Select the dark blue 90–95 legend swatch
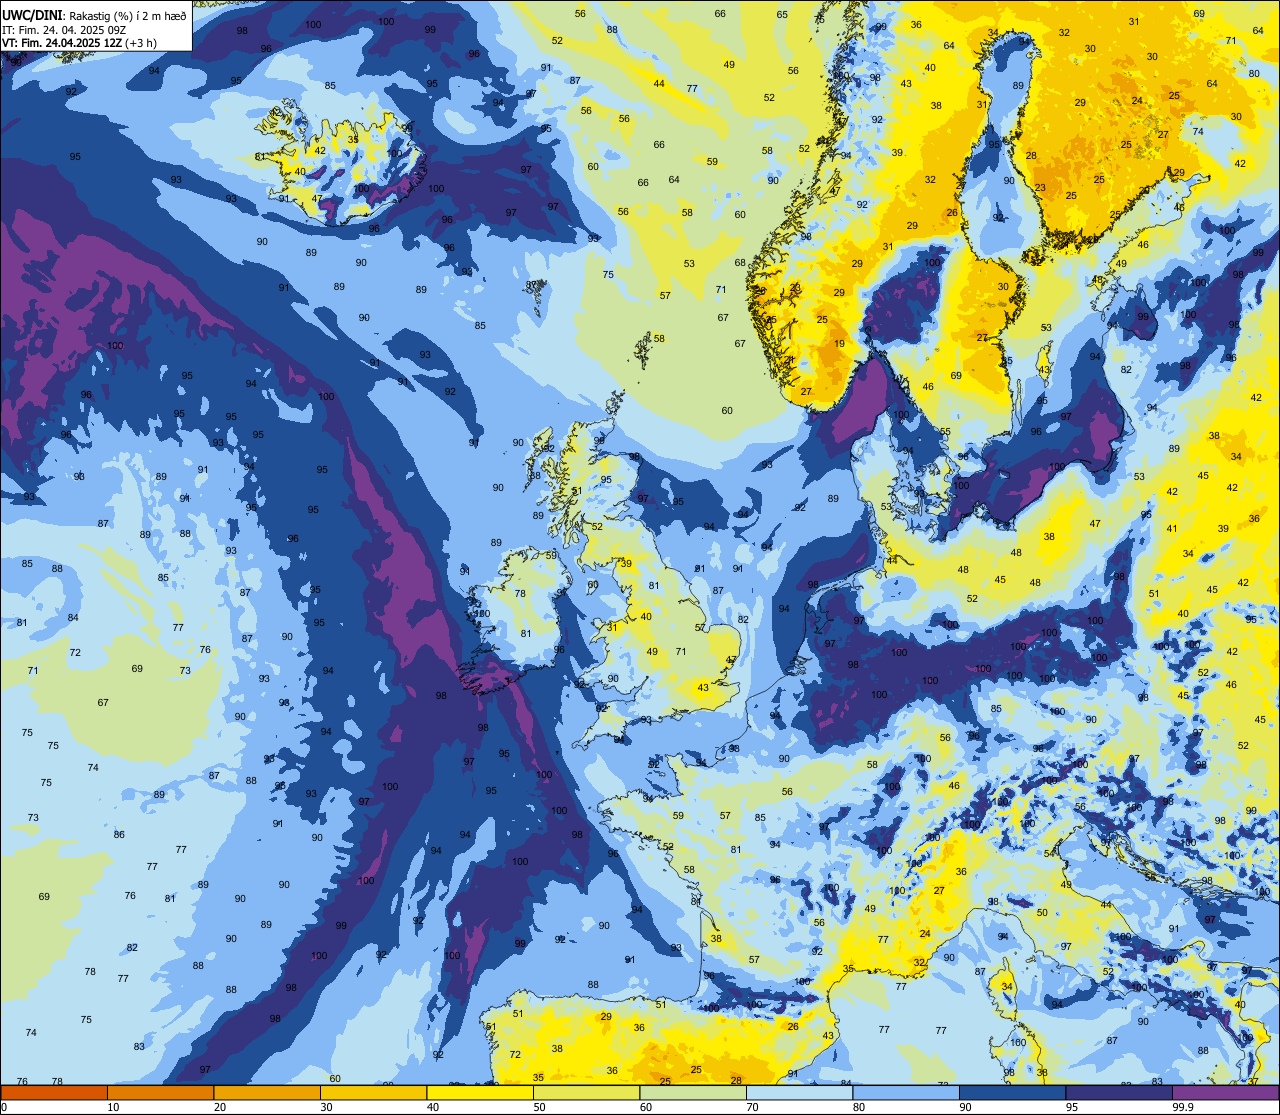This screenshot has width=1280, height=1115. [1012, 1092]
